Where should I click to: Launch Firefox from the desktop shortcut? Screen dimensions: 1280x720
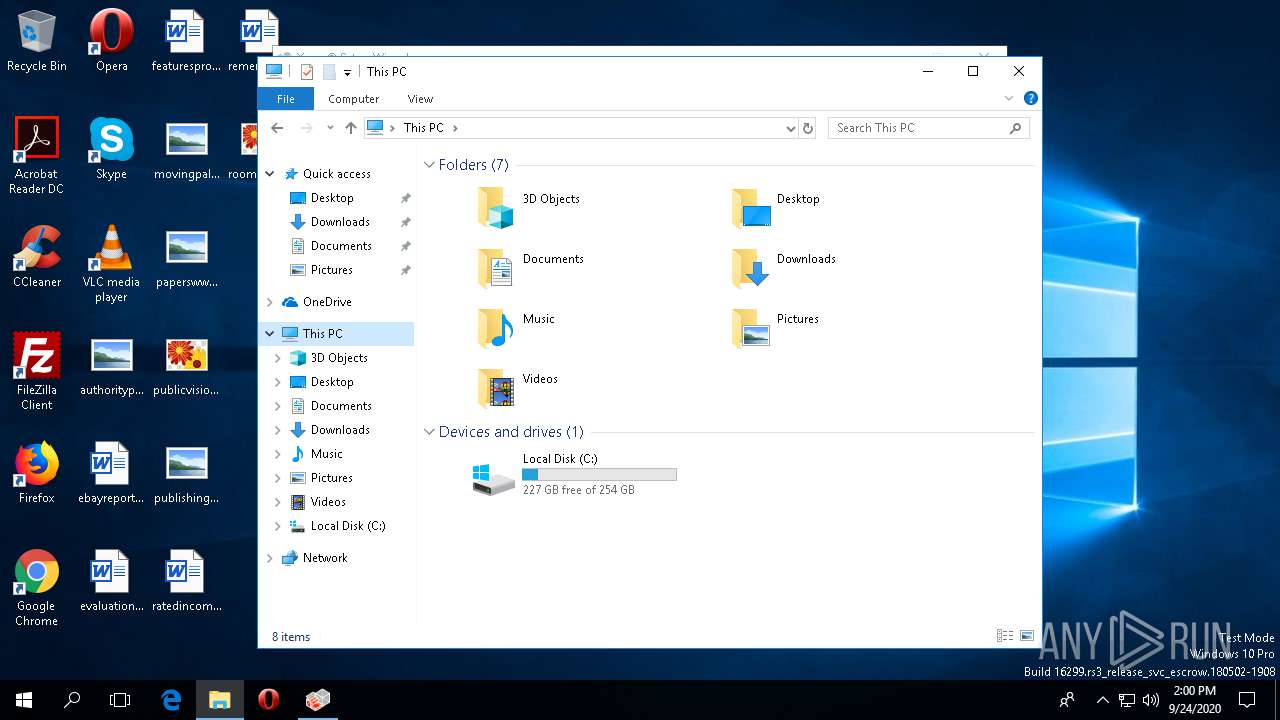pyautogui.click(x=37, y=473)
